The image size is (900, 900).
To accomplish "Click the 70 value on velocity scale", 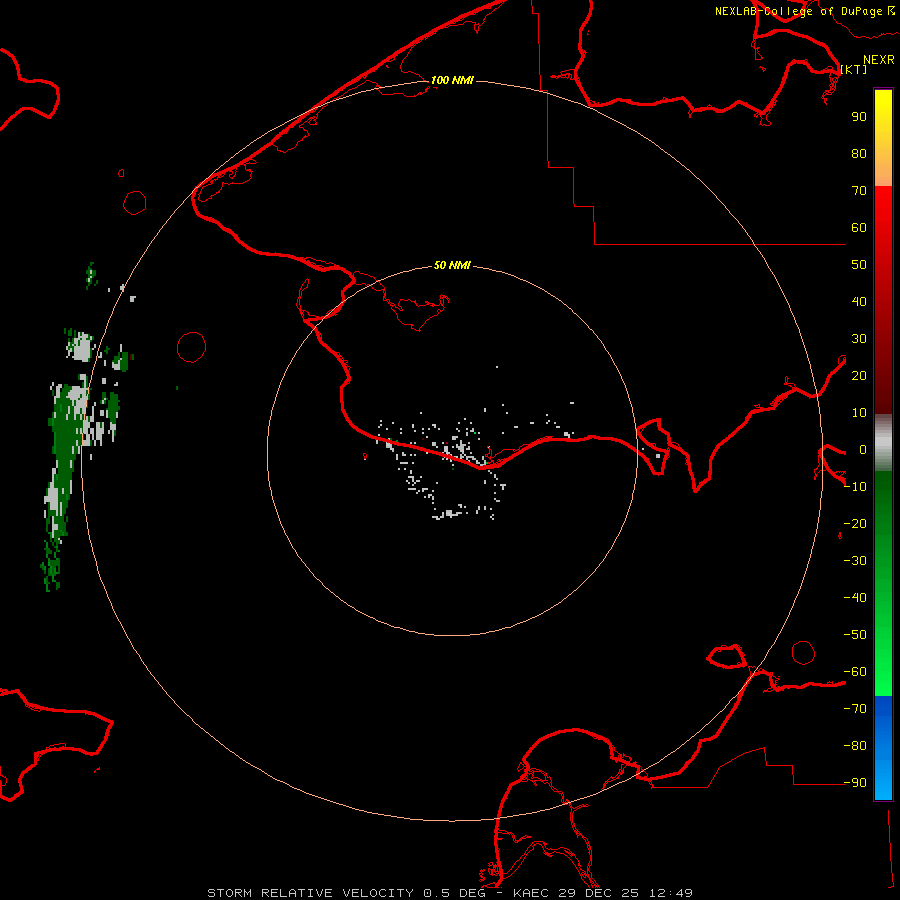I will coord(859,191).
